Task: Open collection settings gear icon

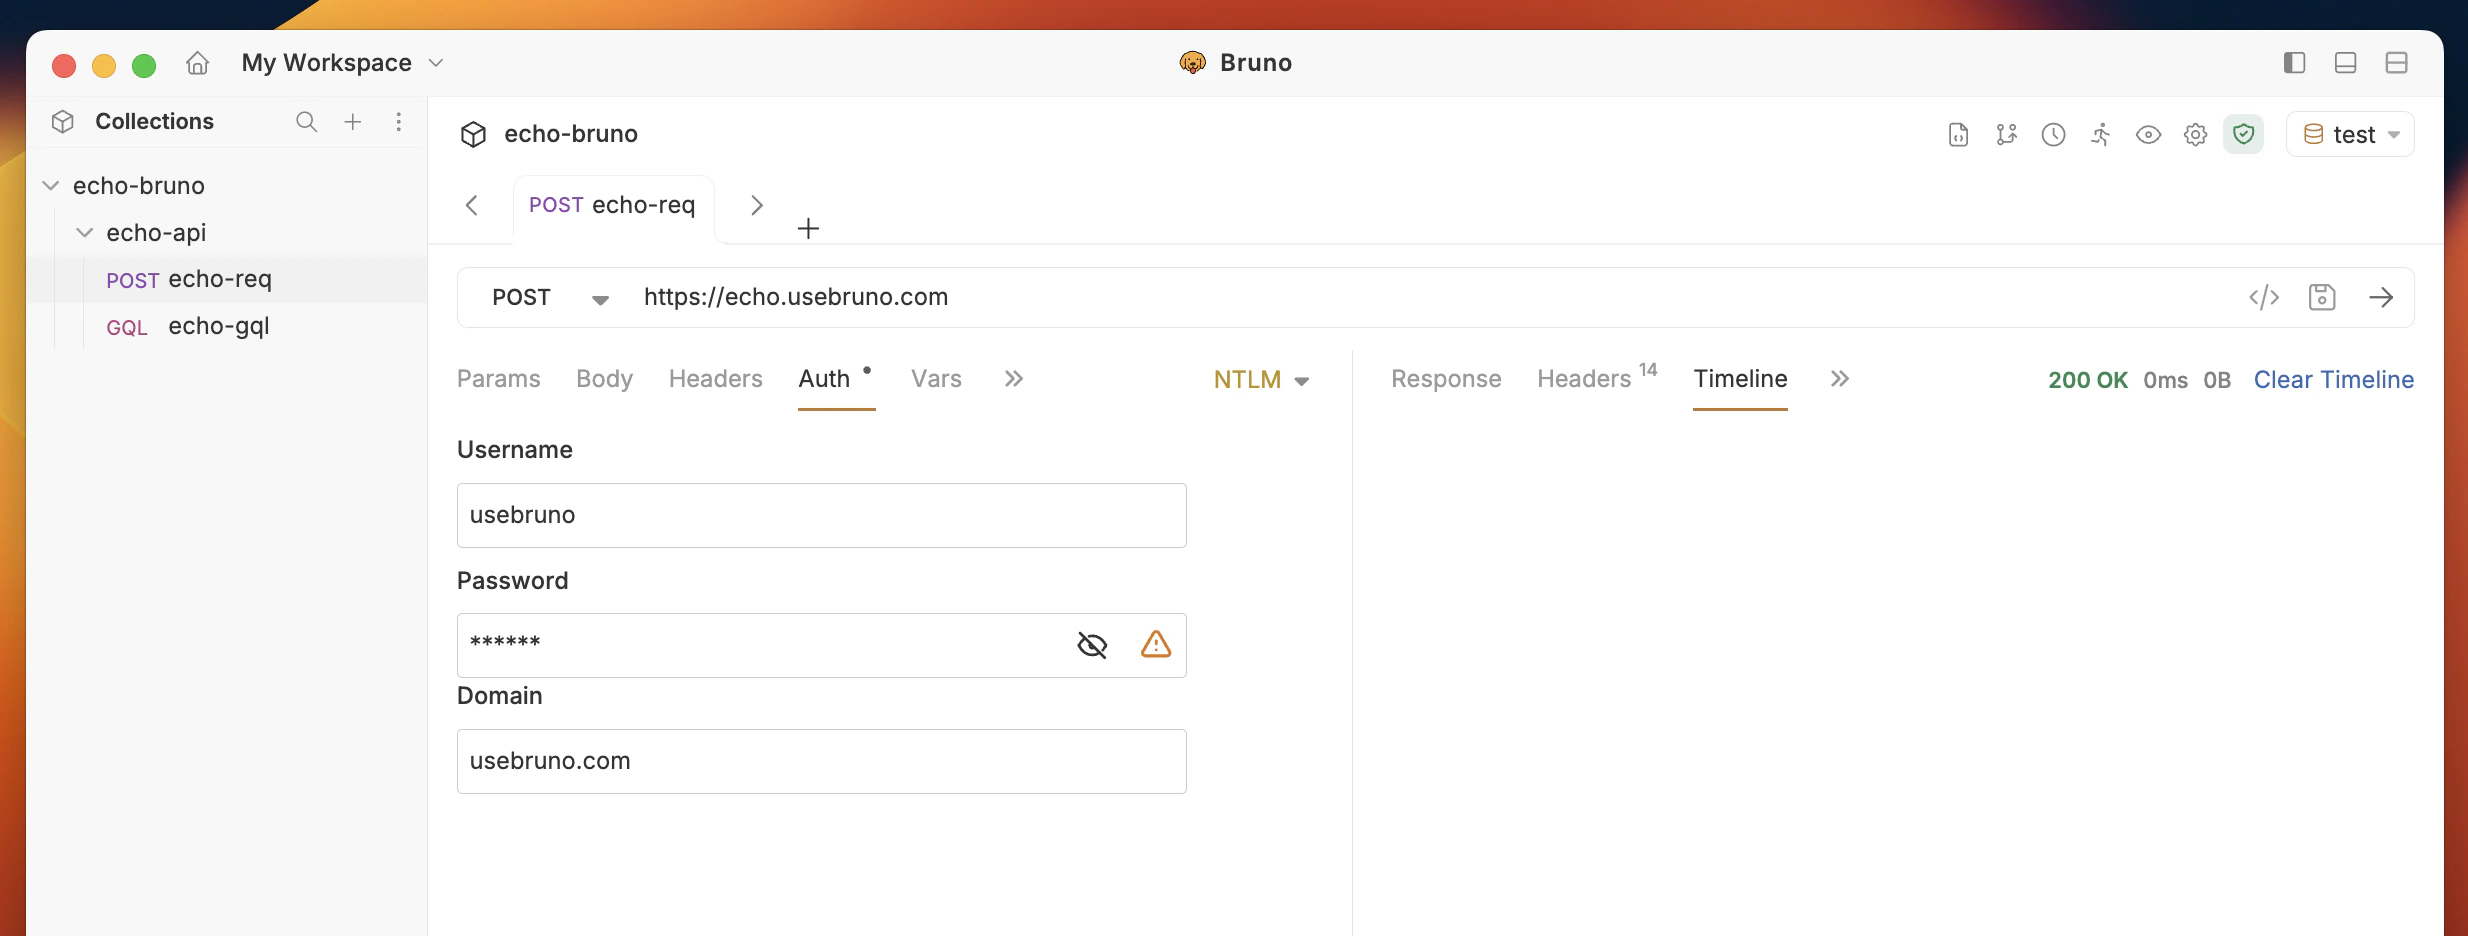Action: click(x=2194, y=134)
